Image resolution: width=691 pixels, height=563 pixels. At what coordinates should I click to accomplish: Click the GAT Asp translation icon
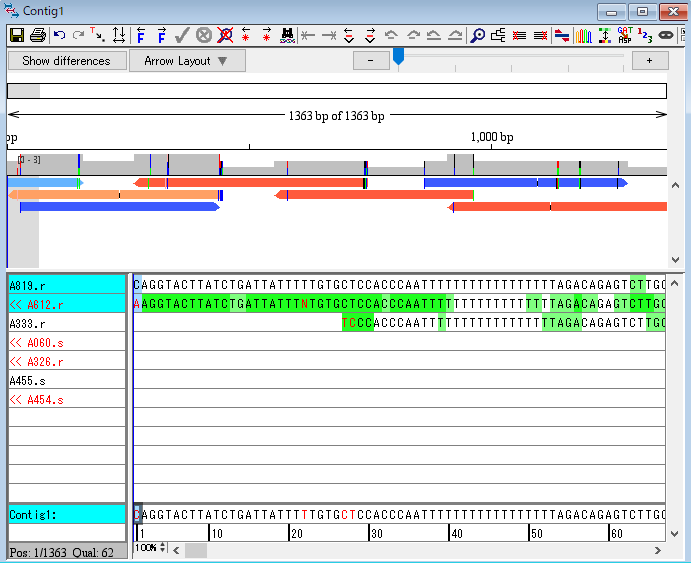[x=625, y=35]
